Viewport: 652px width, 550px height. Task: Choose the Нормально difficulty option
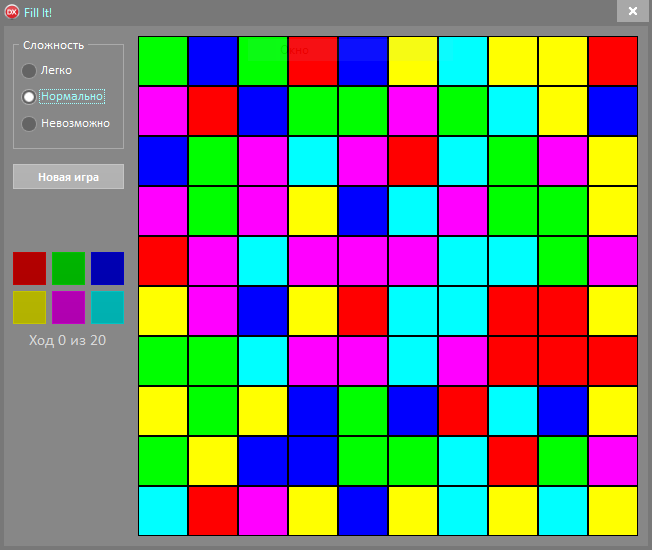pyautogui.click(x=29, y=97)
